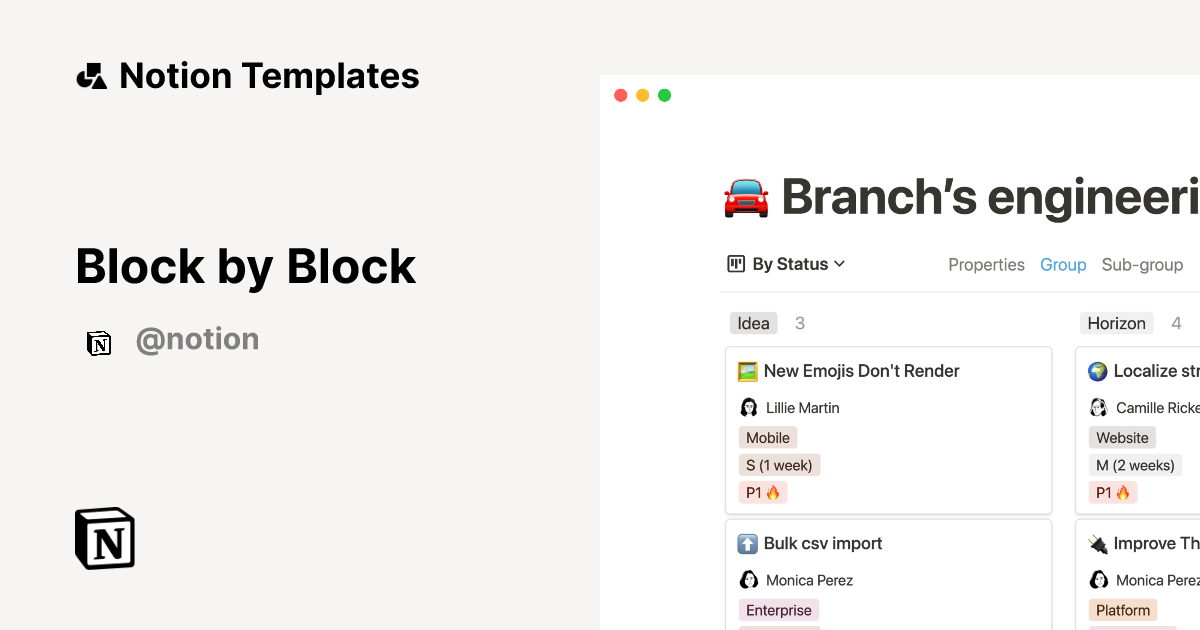Click the small Notion icon beside @notion
The width and height of the screenshot is (1200, 630).
coord(99,343)
